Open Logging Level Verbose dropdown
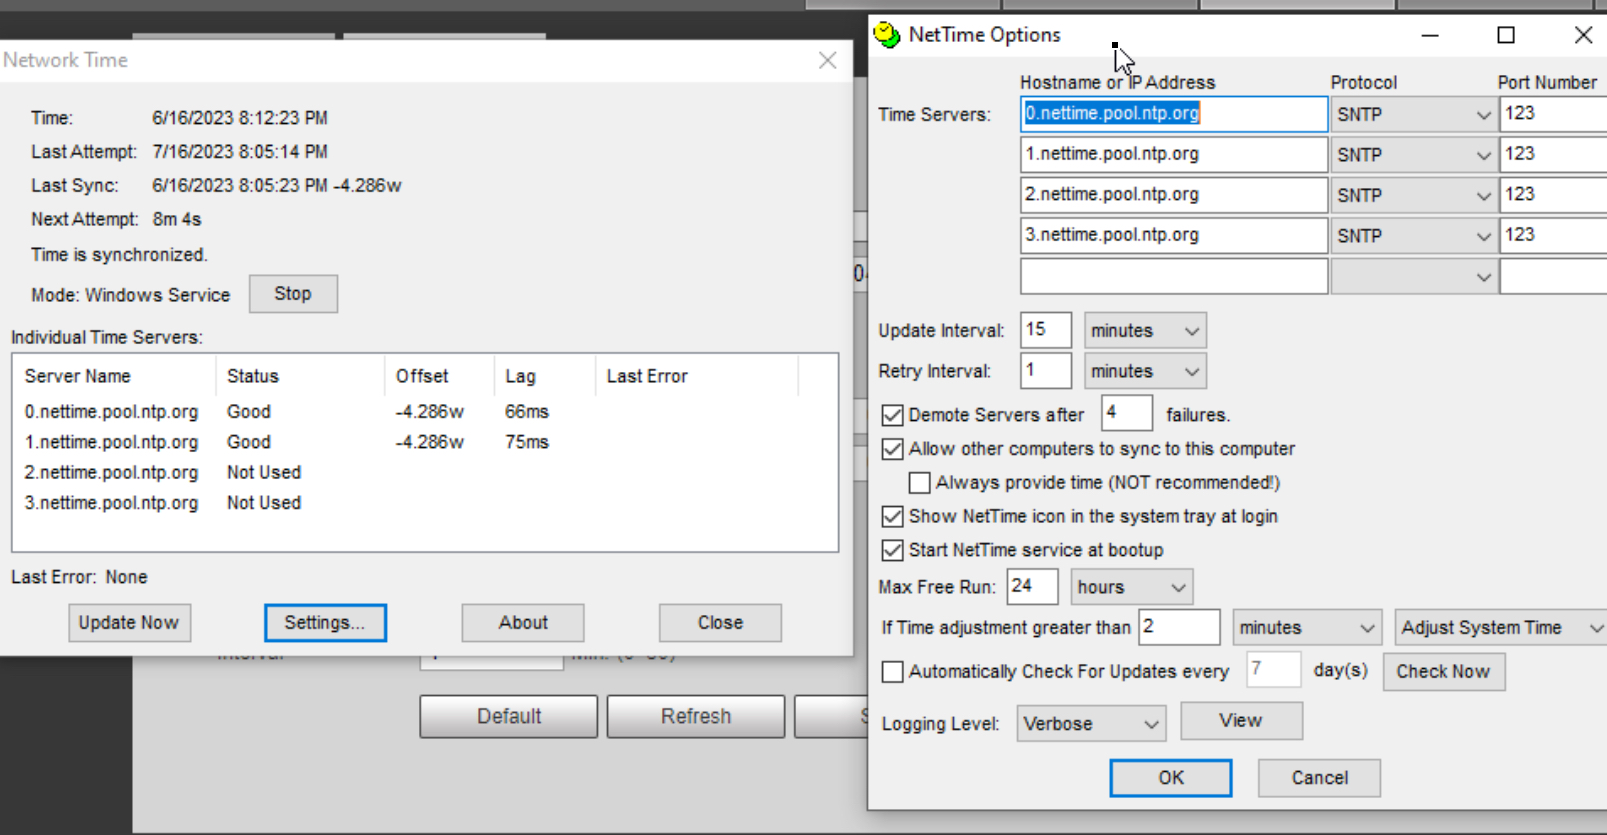The width and height of the screenshot is (1607, 835). click(1091, 724)
